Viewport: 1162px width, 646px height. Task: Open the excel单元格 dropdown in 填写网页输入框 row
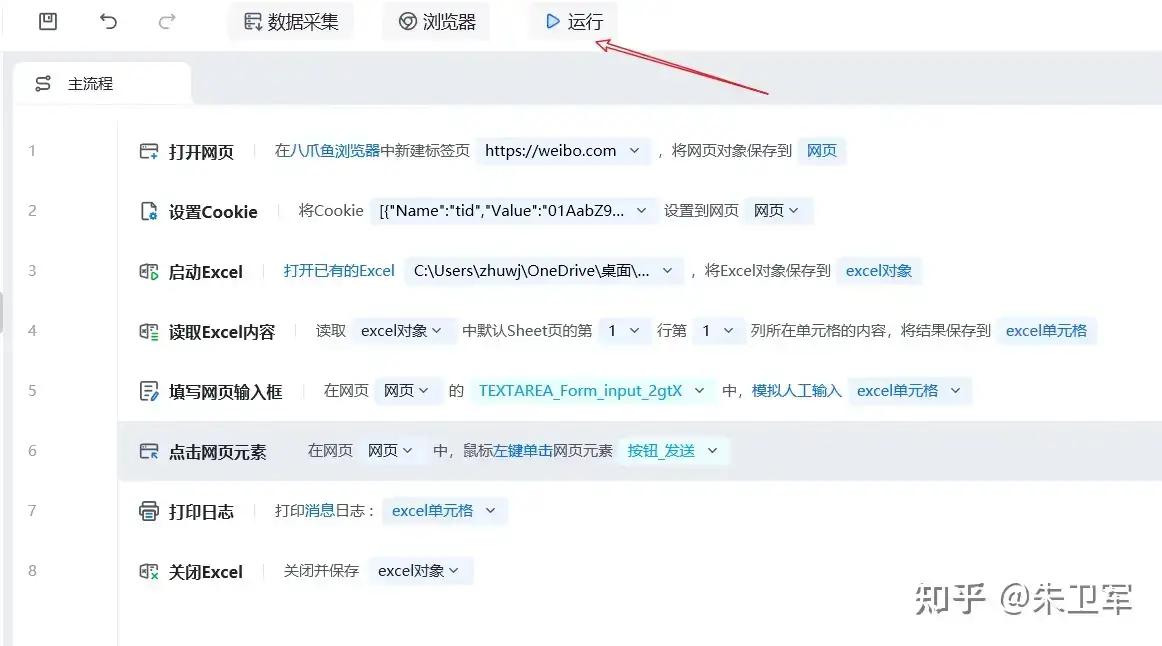click(x=909, y=391)
